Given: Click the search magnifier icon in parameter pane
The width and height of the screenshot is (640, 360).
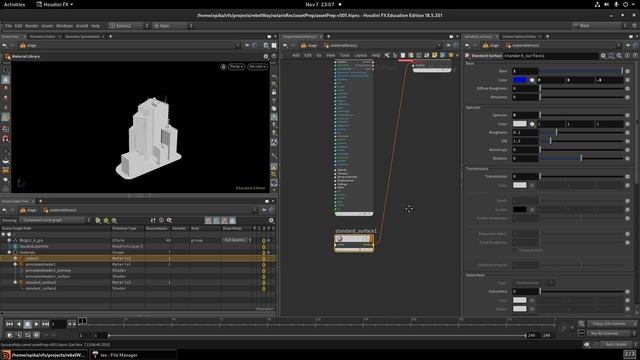Looking at the screenshot, I should pos(619,56).
